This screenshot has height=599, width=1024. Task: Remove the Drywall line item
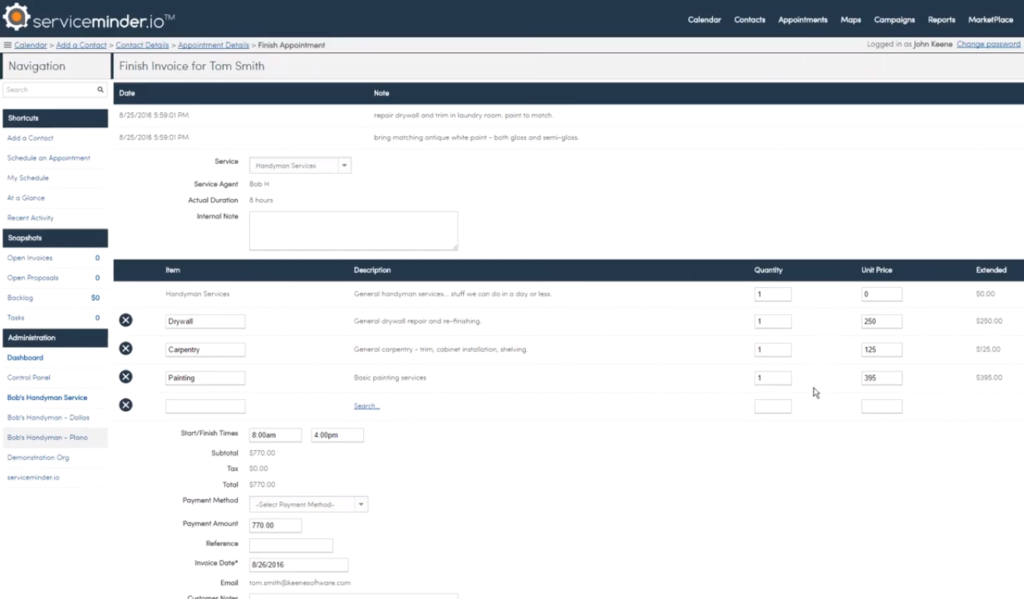click(x=126, y=320)
